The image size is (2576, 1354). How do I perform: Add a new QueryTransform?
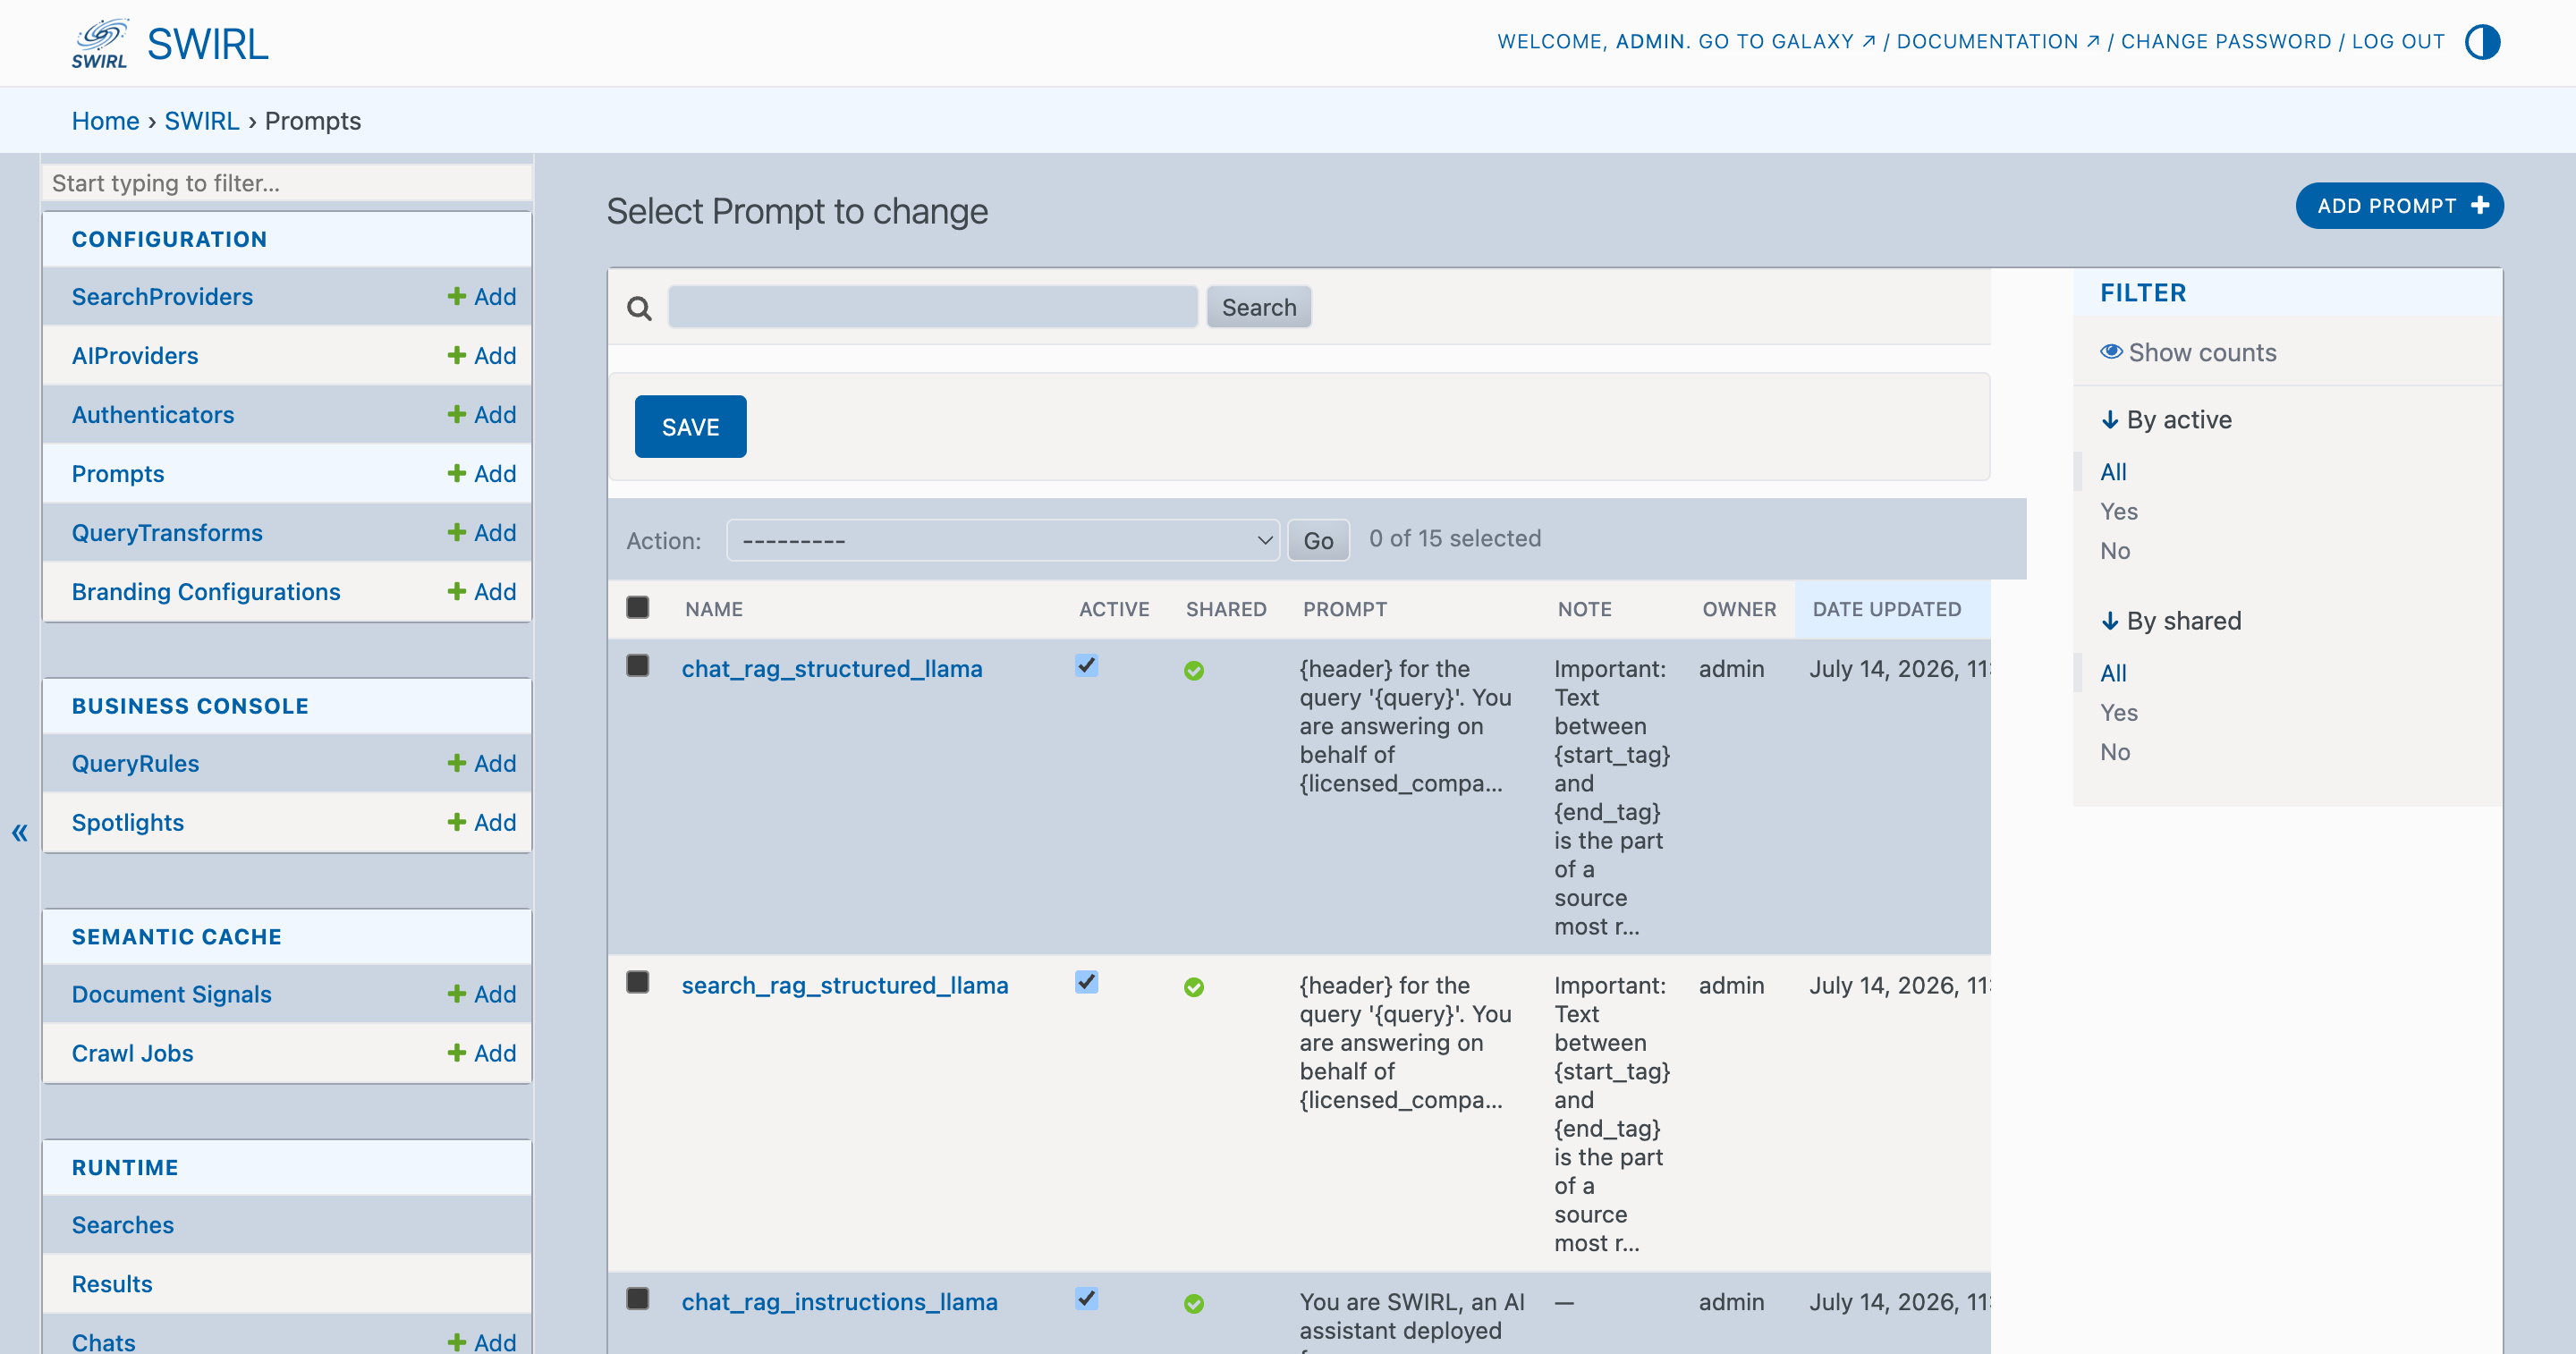482,532
